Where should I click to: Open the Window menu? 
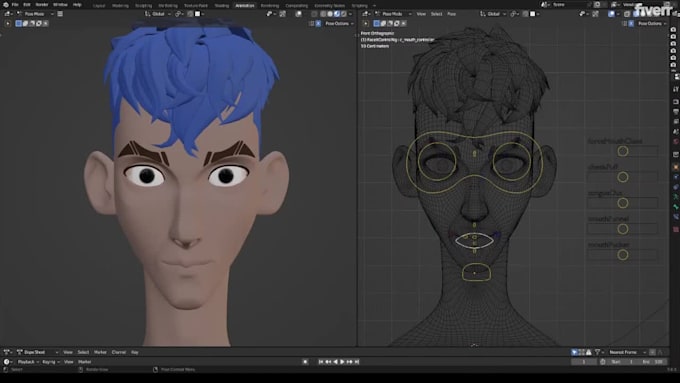60,5
